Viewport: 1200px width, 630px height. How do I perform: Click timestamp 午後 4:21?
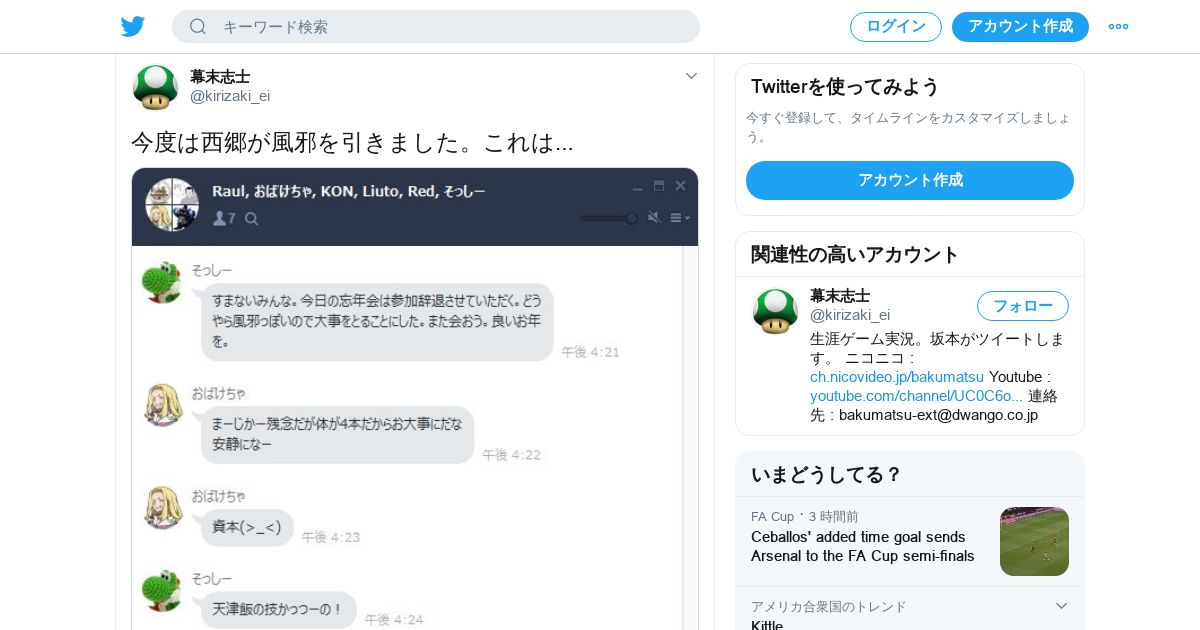pyautogui.click(x=591, y=352)
